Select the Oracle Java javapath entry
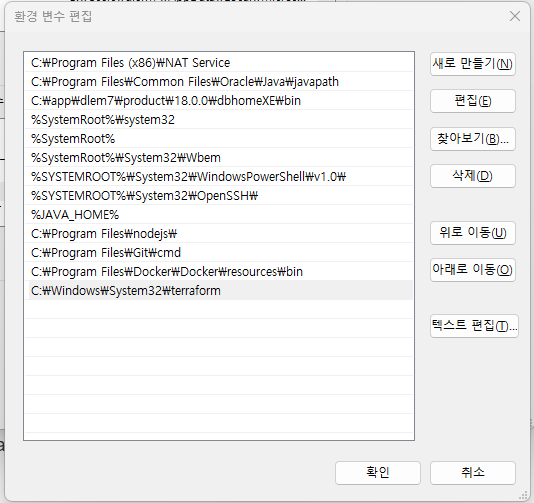The width and height of the screenshot is (534, 503). [x=219, y=82]
